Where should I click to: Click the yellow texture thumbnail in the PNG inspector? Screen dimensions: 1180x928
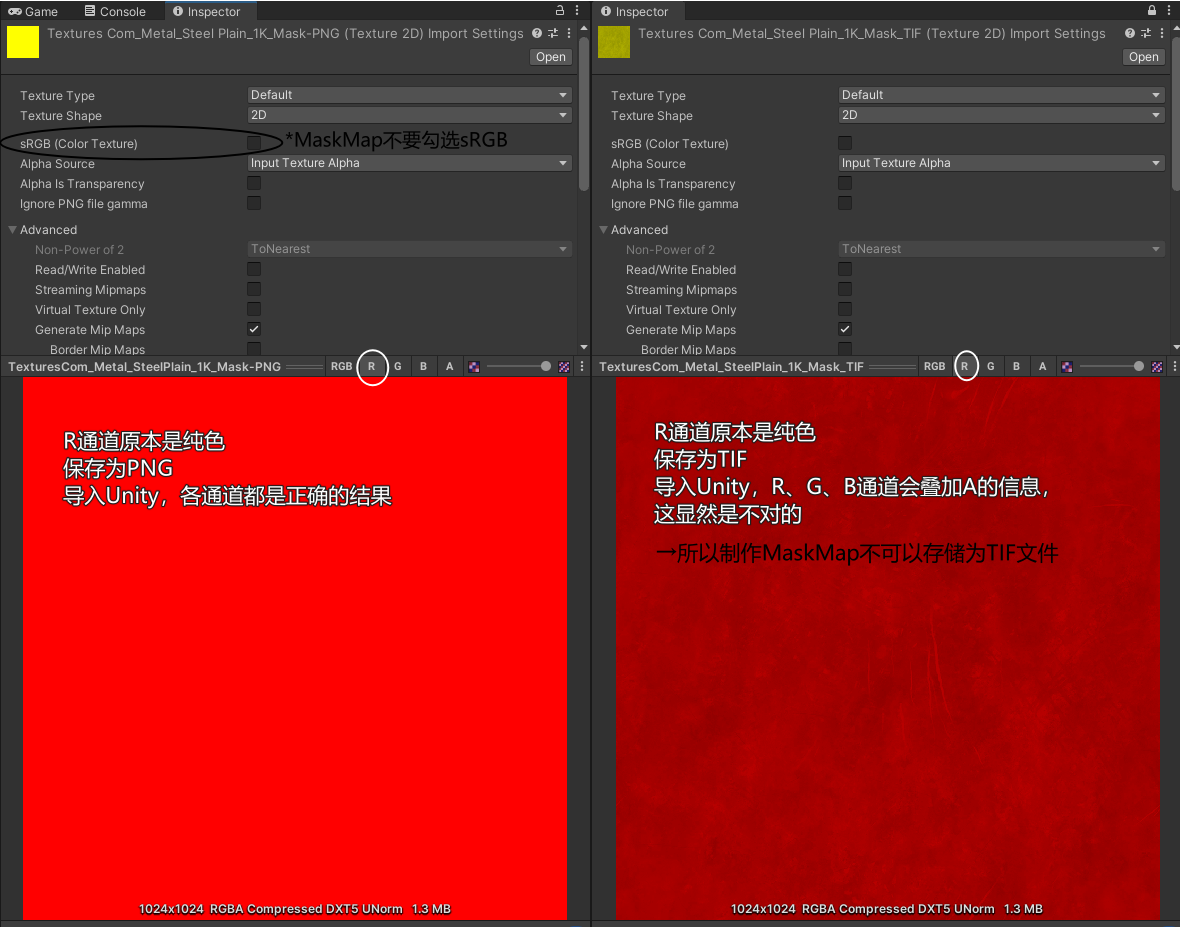22,43
